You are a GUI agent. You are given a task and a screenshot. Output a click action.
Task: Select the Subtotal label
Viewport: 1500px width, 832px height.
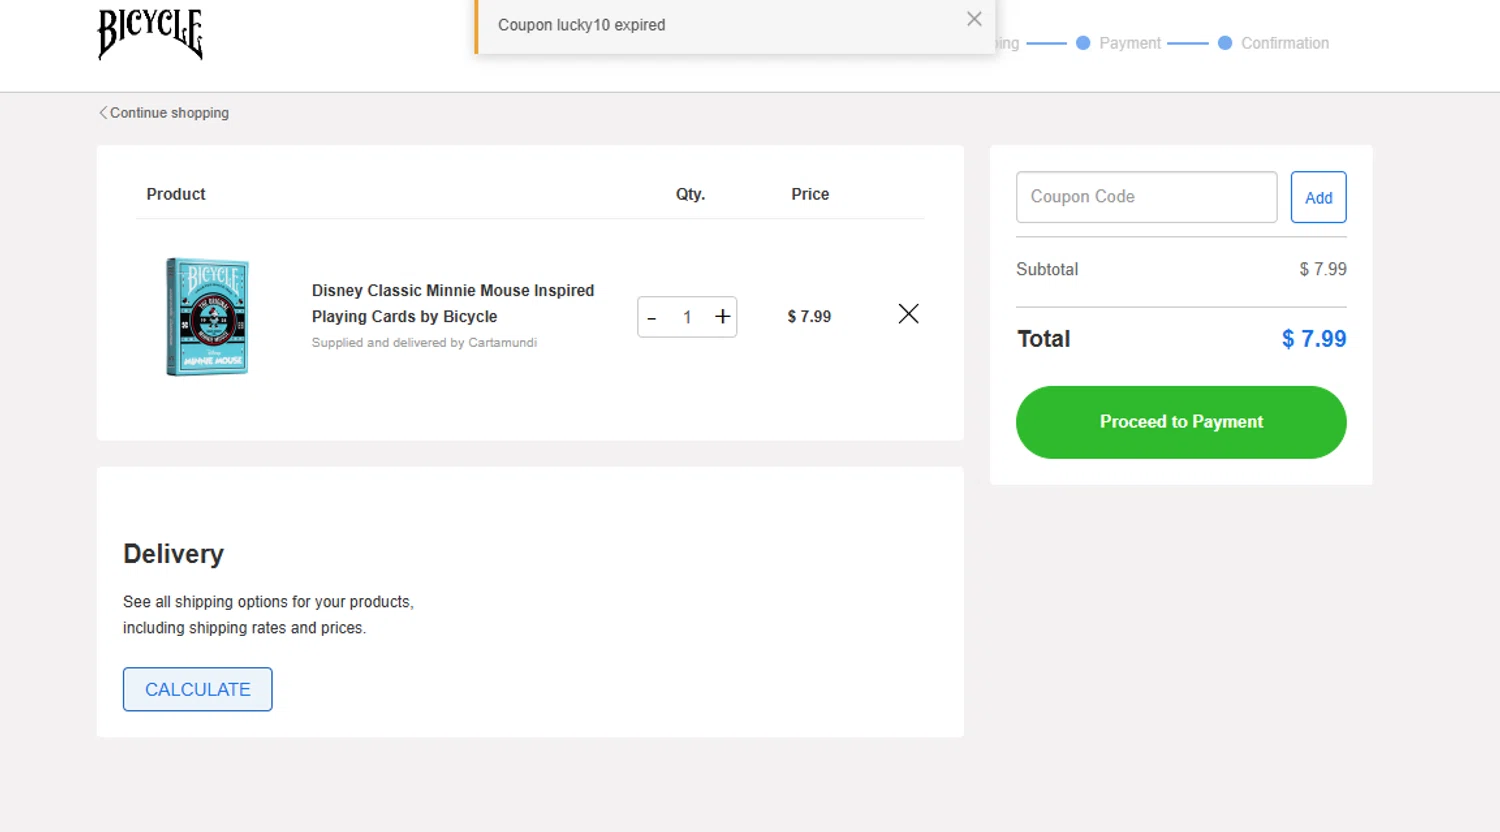1047,269
